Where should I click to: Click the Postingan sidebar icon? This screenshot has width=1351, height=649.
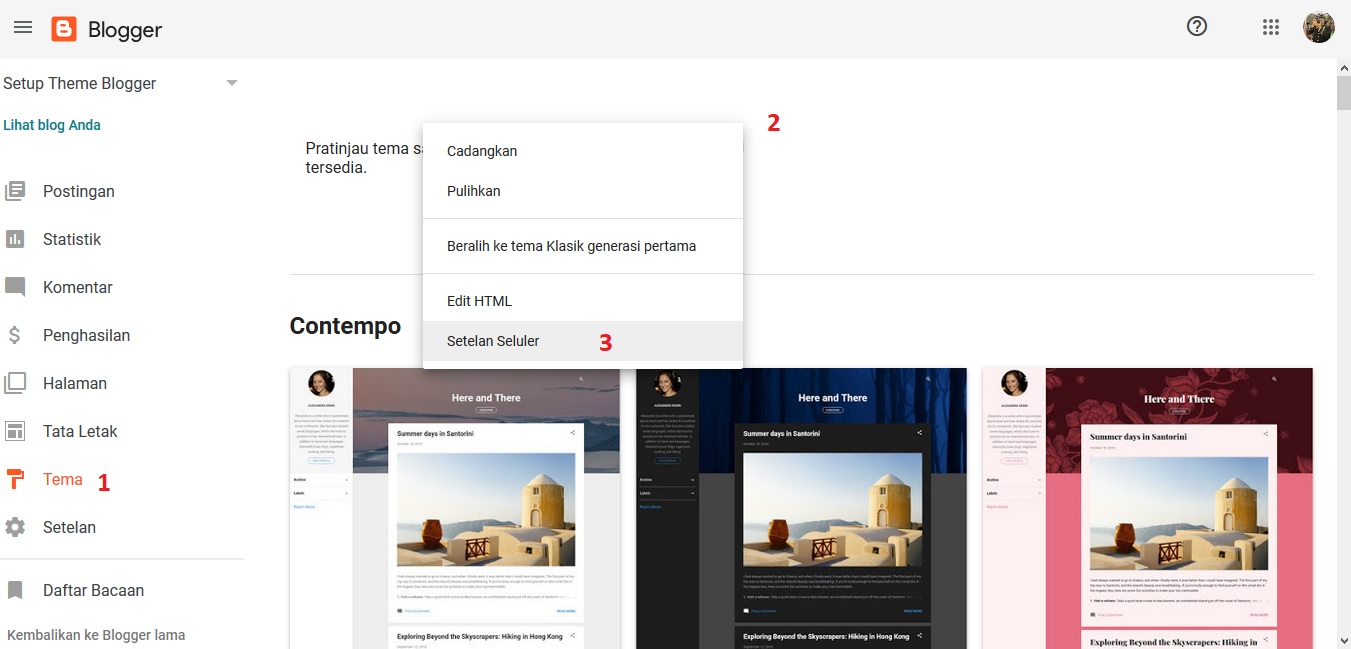pyautogui.click(x=15, y=191)
